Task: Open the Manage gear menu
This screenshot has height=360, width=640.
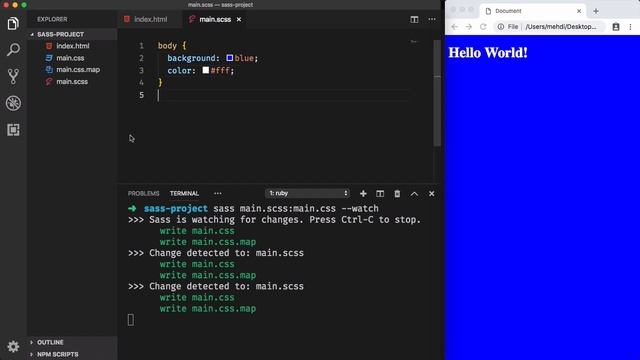Action: pyautogui.click(x=13, y=347)
